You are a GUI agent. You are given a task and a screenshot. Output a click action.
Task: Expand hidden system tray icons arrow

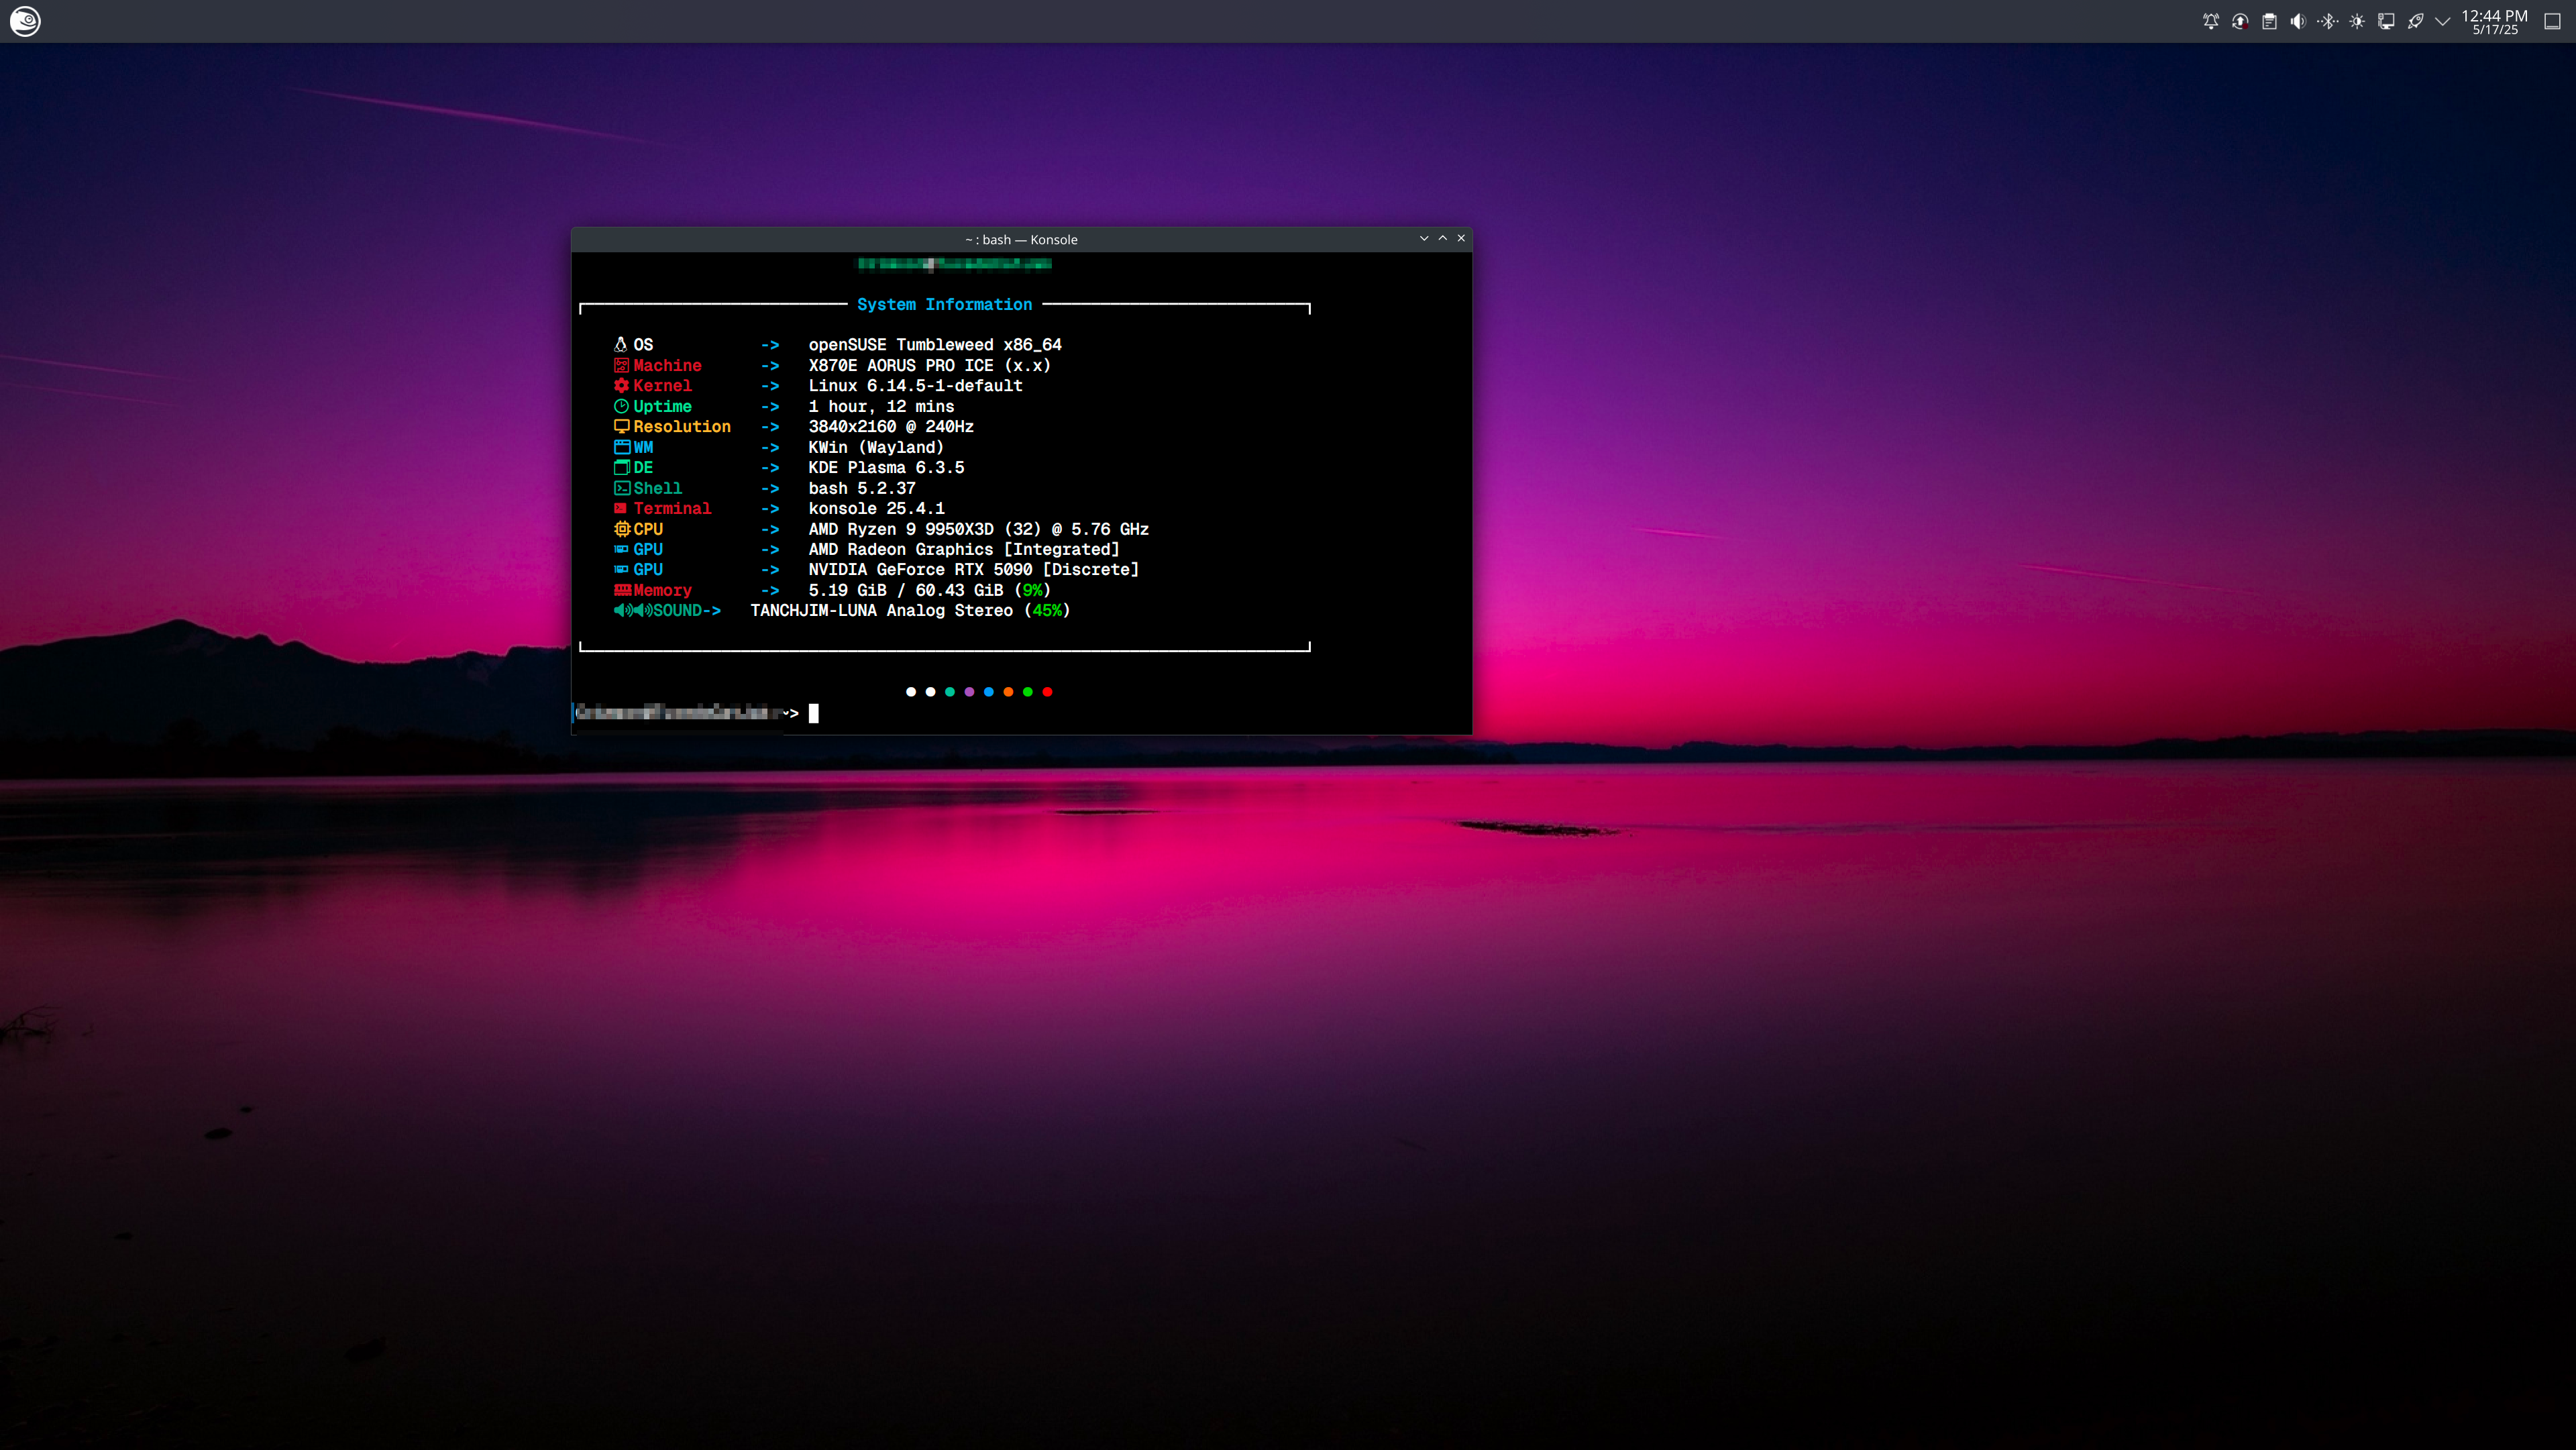pos(2443,21)
